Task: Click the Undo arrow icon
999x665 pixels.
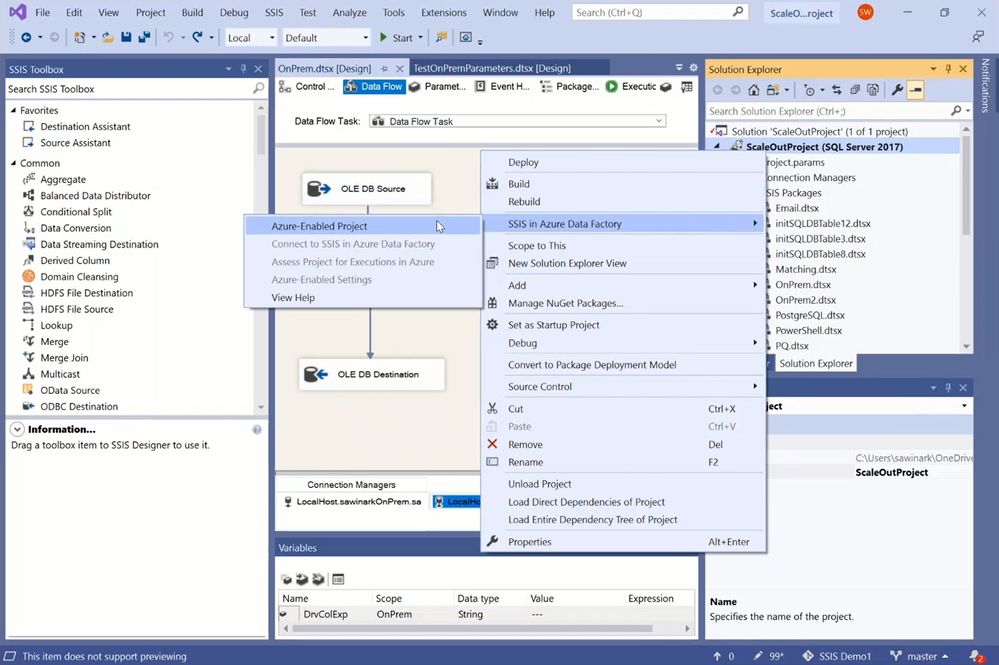Action: tap(168, 38)
